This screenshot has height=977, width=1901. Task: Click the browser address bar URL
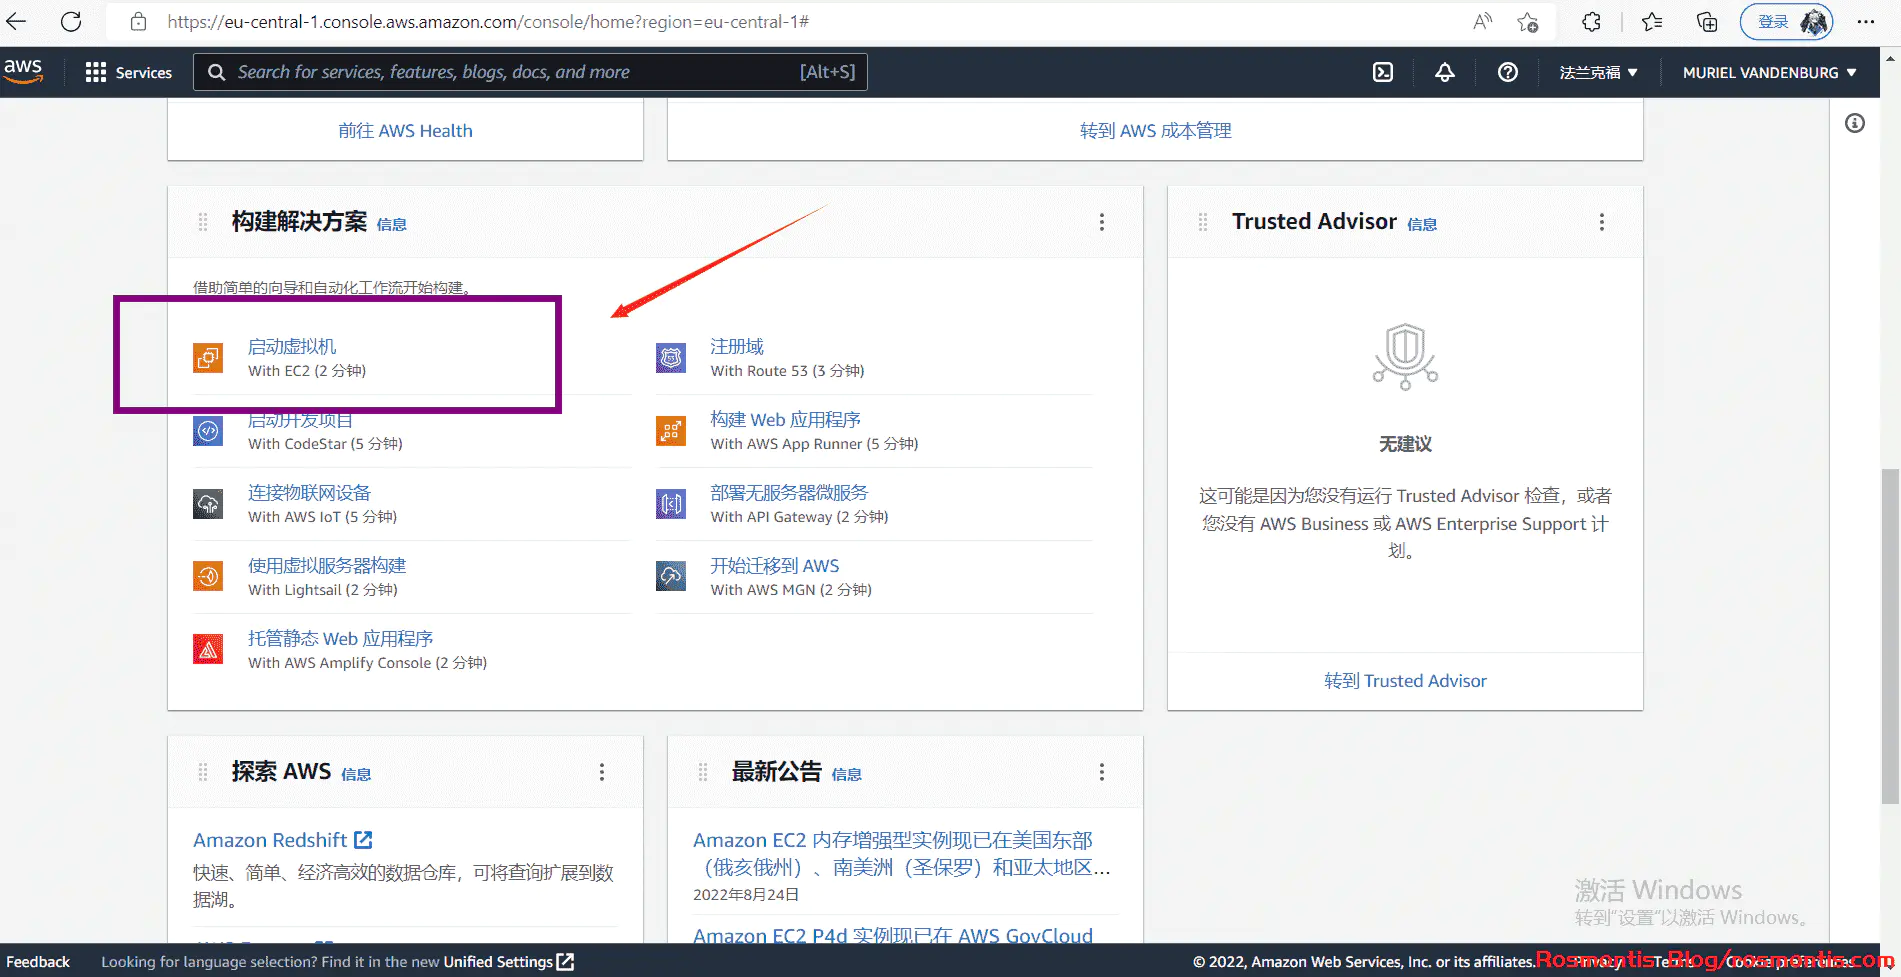coord(488,21)
